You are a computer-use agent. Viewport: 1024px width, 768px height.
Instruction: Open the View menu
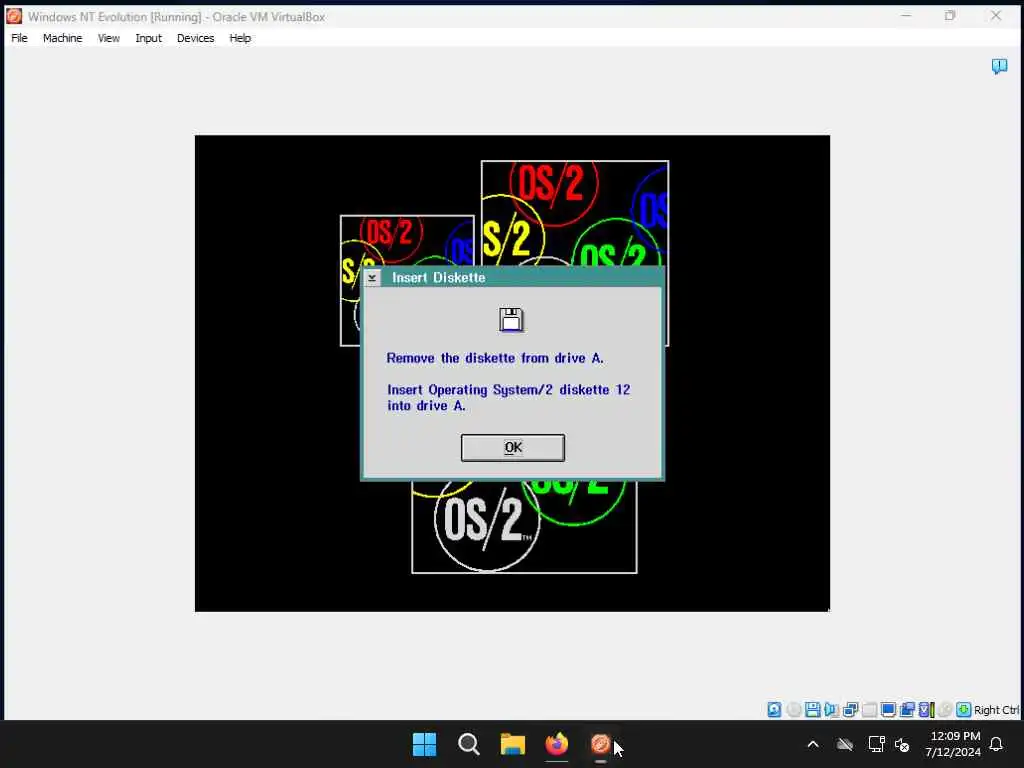pos(108,38)
